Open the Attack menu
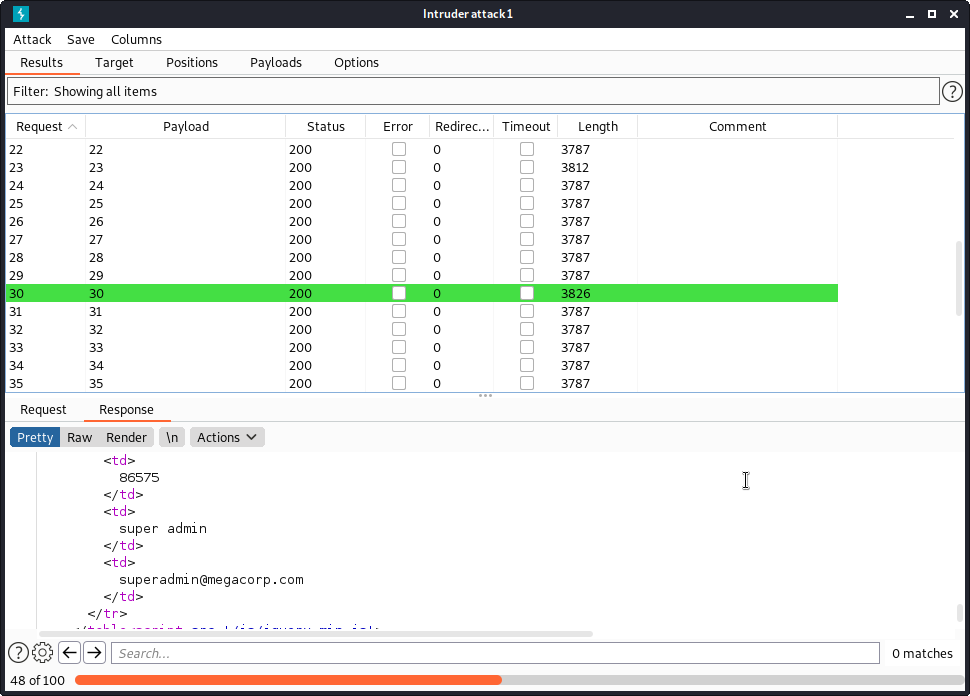Viewport: 970px width, 696px height. [32, 40]
